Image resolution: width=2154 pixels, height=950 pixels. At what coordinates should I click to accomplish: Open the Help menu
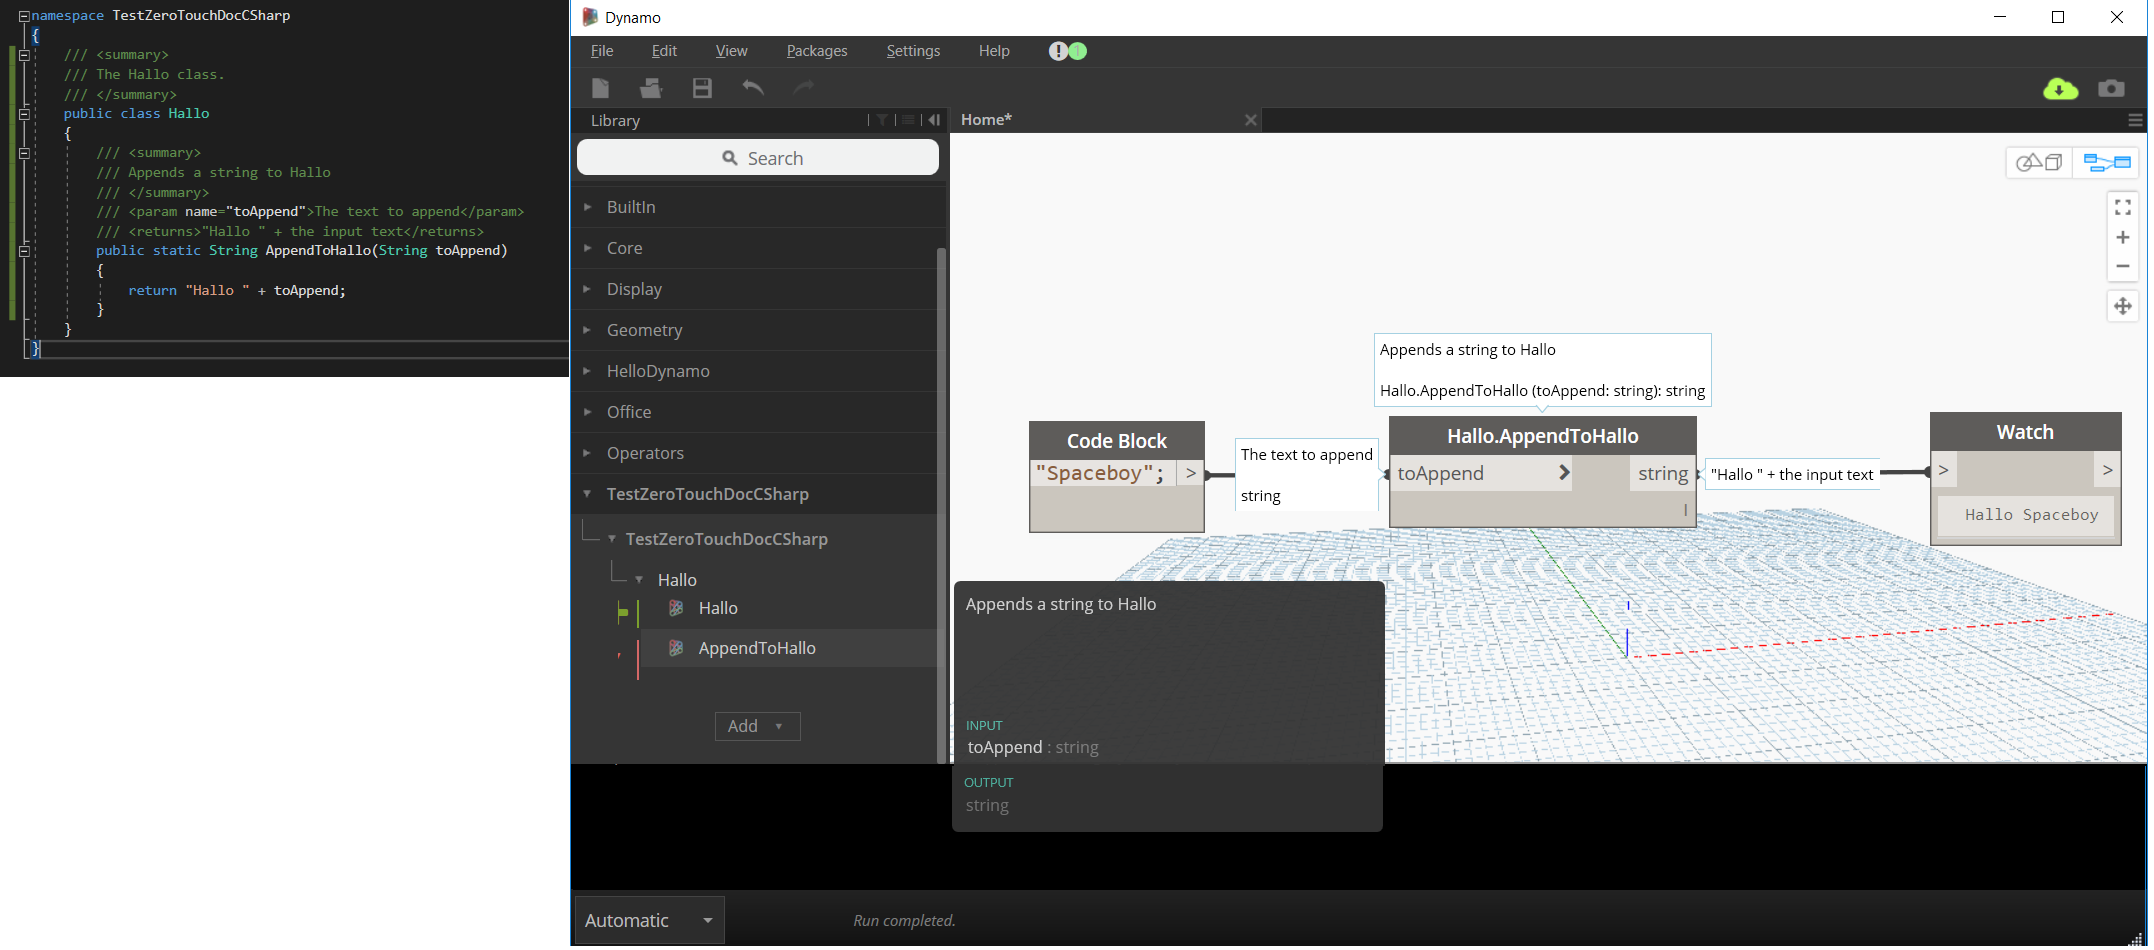point(994,51)
